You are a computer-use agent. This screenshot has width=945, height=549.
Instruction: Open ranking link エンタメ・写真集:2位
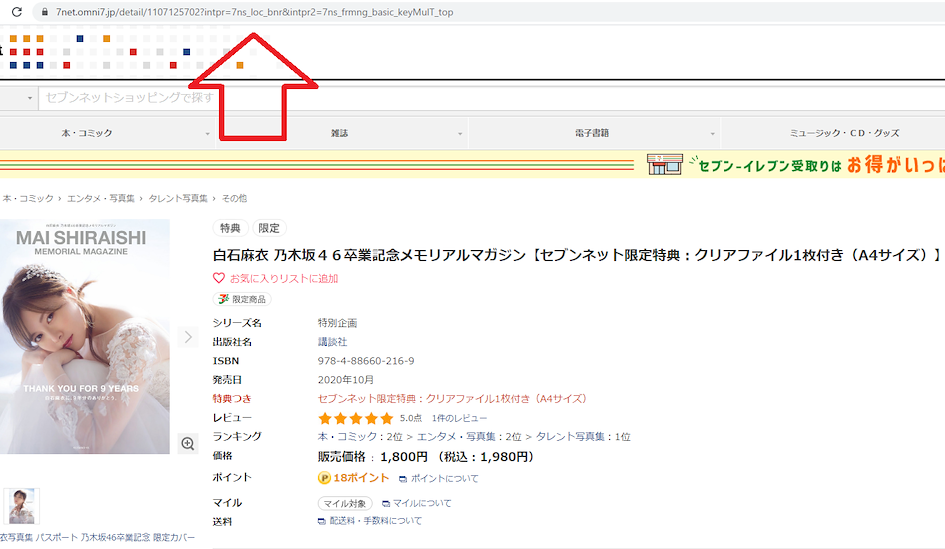(x=469, y=436)
